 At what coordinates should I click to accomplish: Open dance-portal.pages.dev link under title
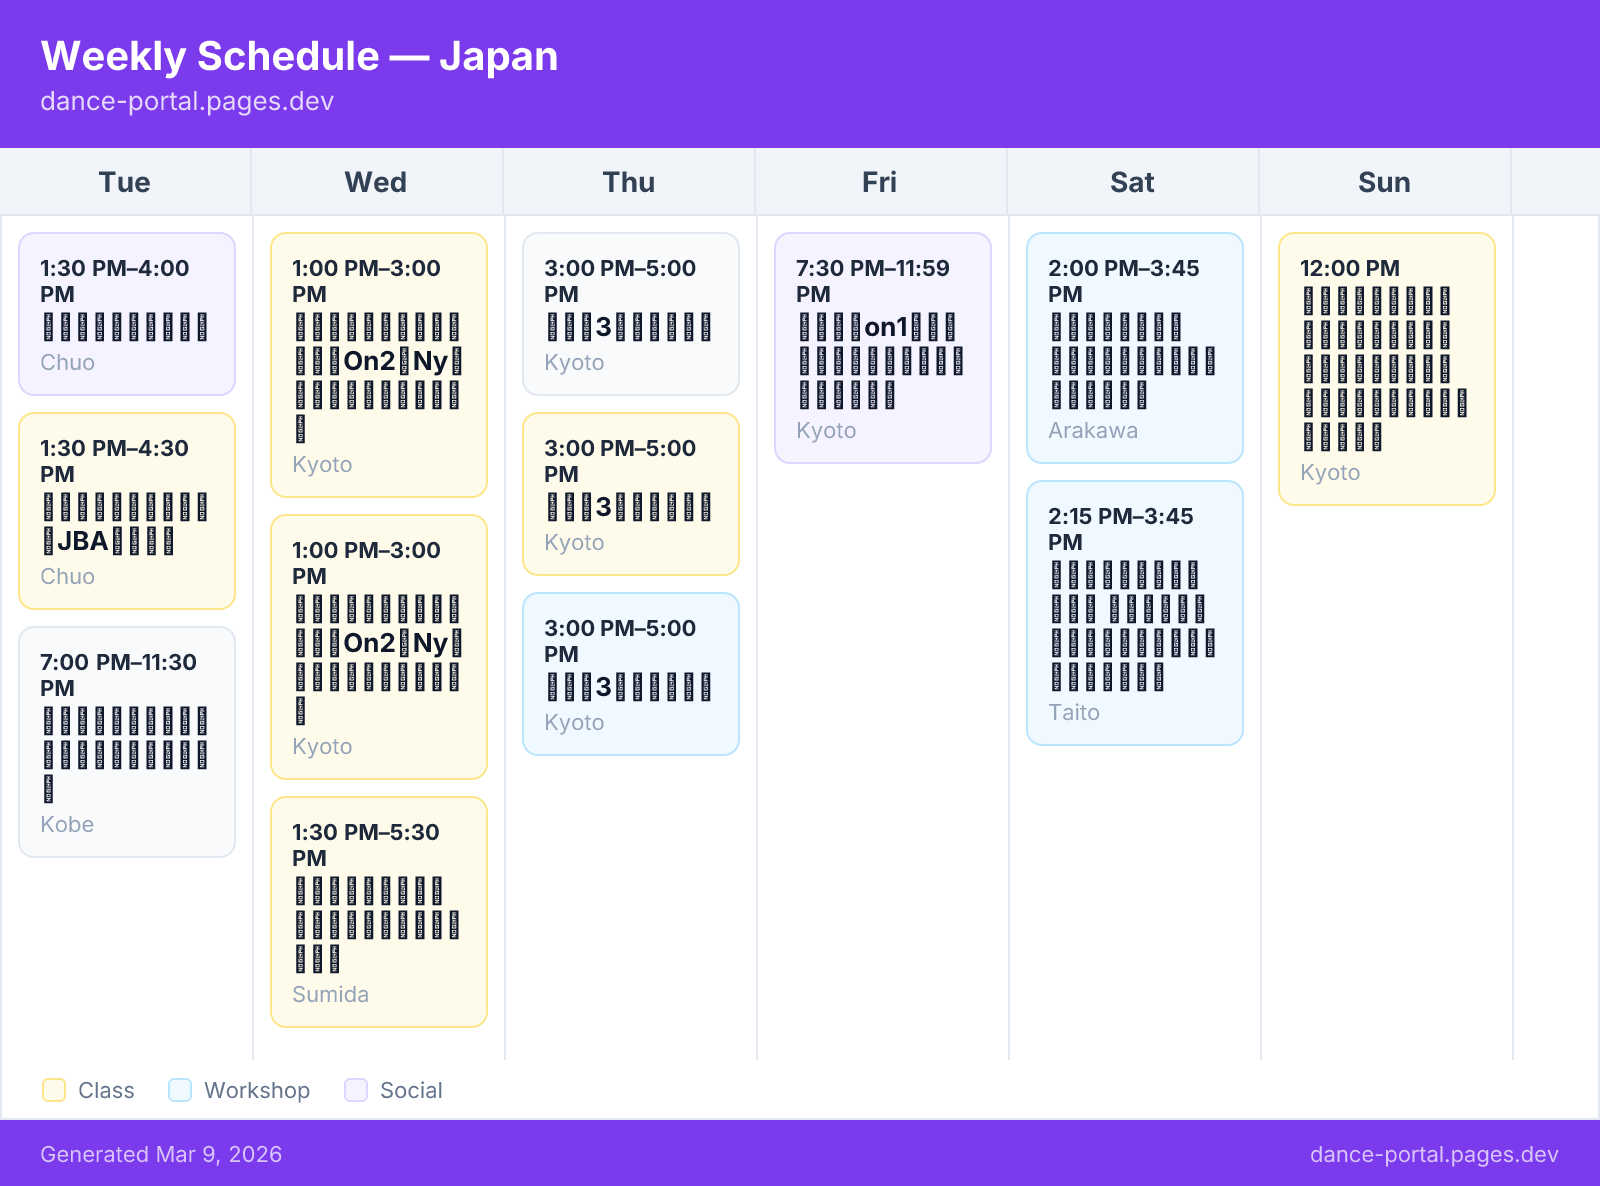187,102
